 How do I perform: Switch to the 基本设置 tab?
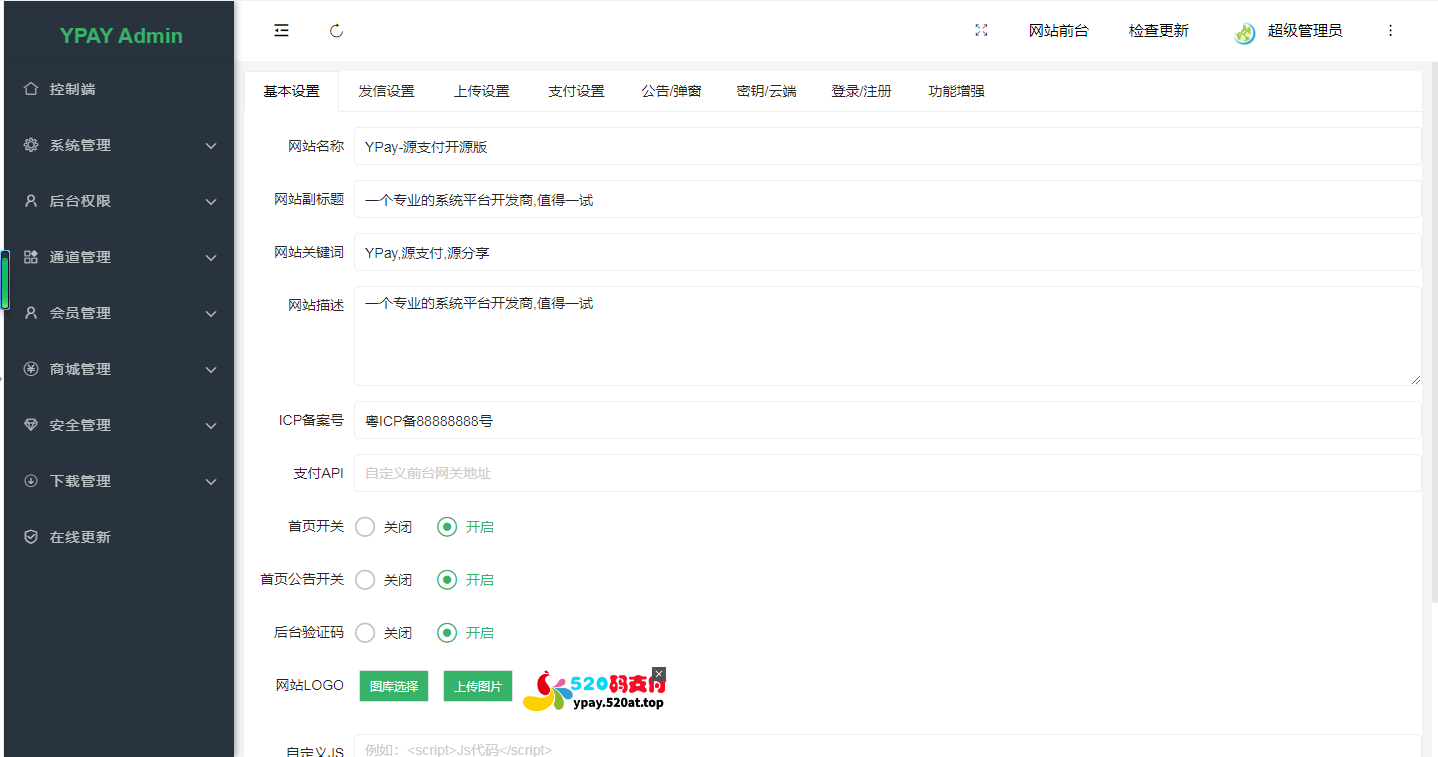(291, 91)
